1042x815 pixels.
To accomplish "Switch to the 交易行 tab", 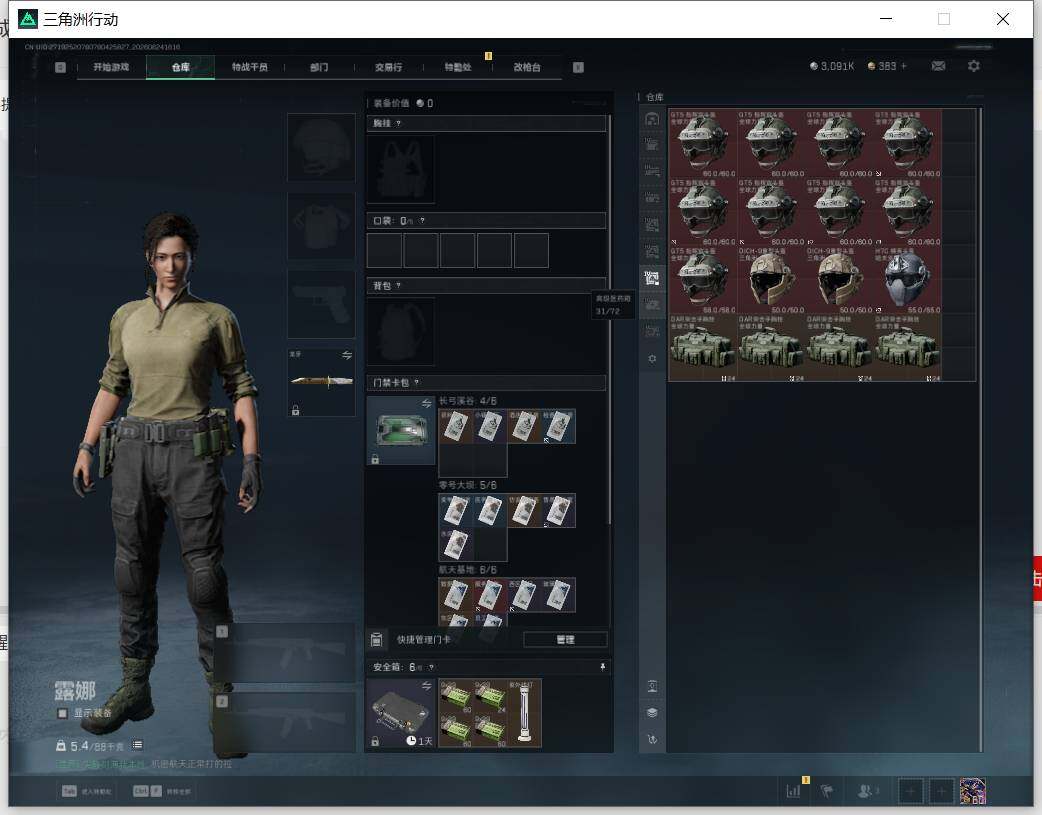I will coord(388,67).
